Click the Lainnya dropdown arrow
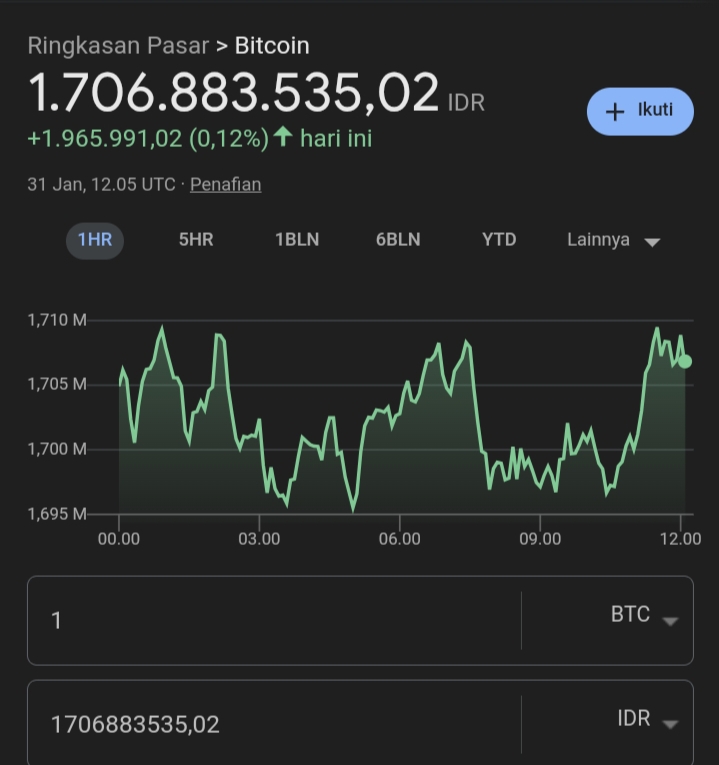Image resolution: width=719 pixels, height=765 pixels. tap(652, 242)
